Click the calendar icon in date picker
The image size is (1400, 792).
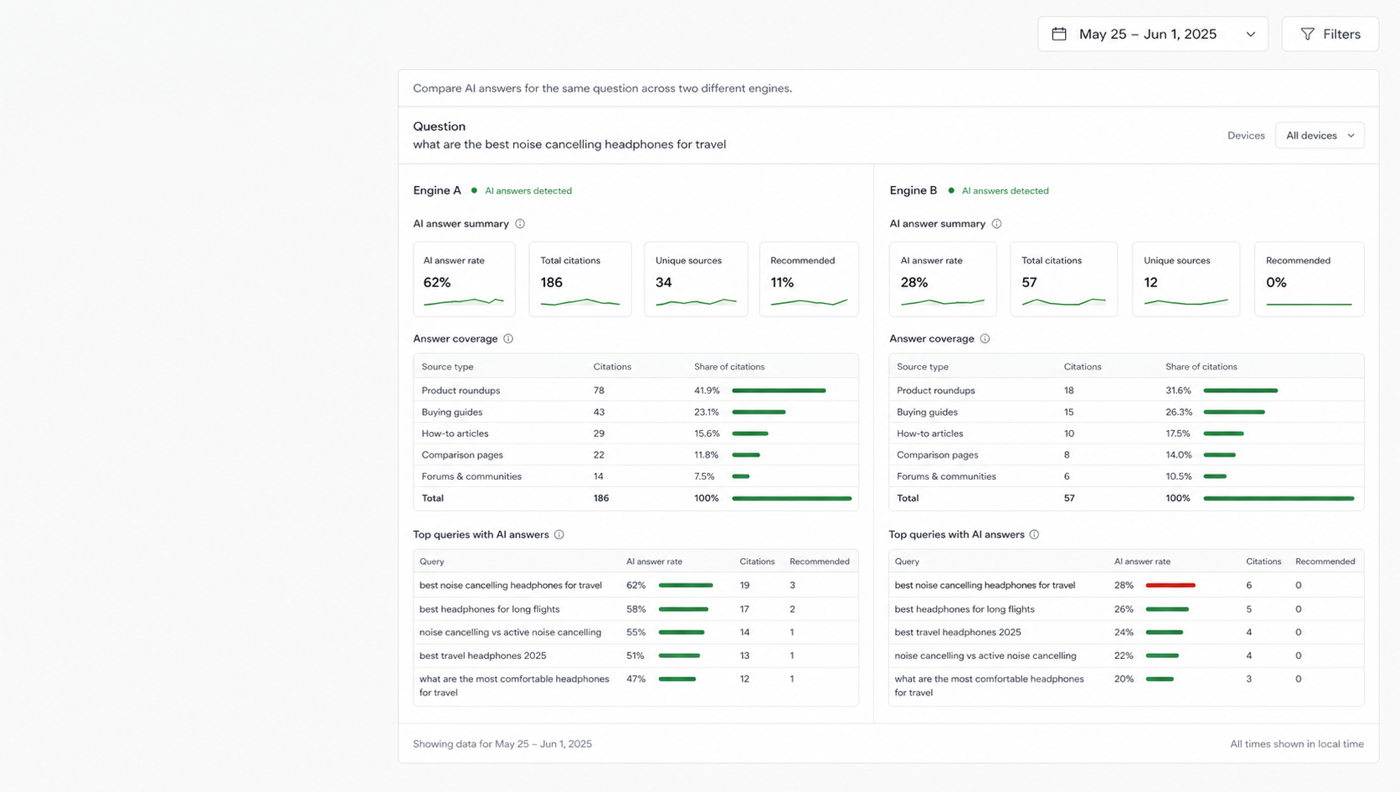1059,34
